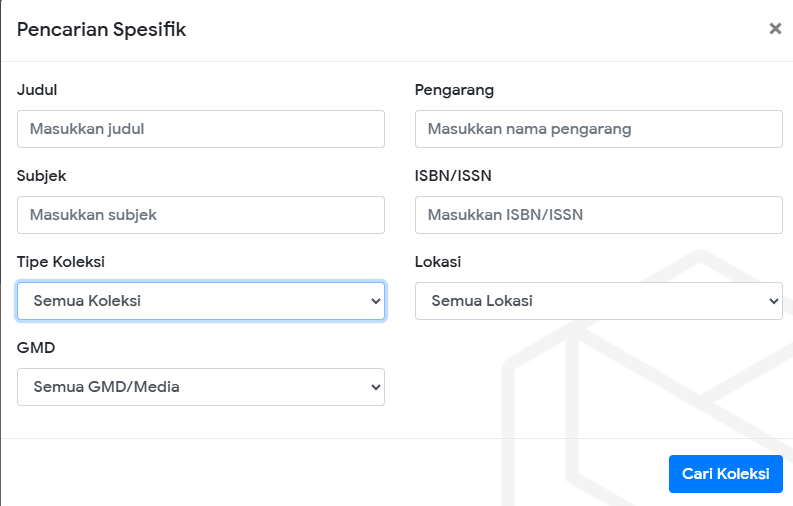Click the Tipe Koleksi label
The width and height of the screenshot is (793, 506).
coord(61,262)
